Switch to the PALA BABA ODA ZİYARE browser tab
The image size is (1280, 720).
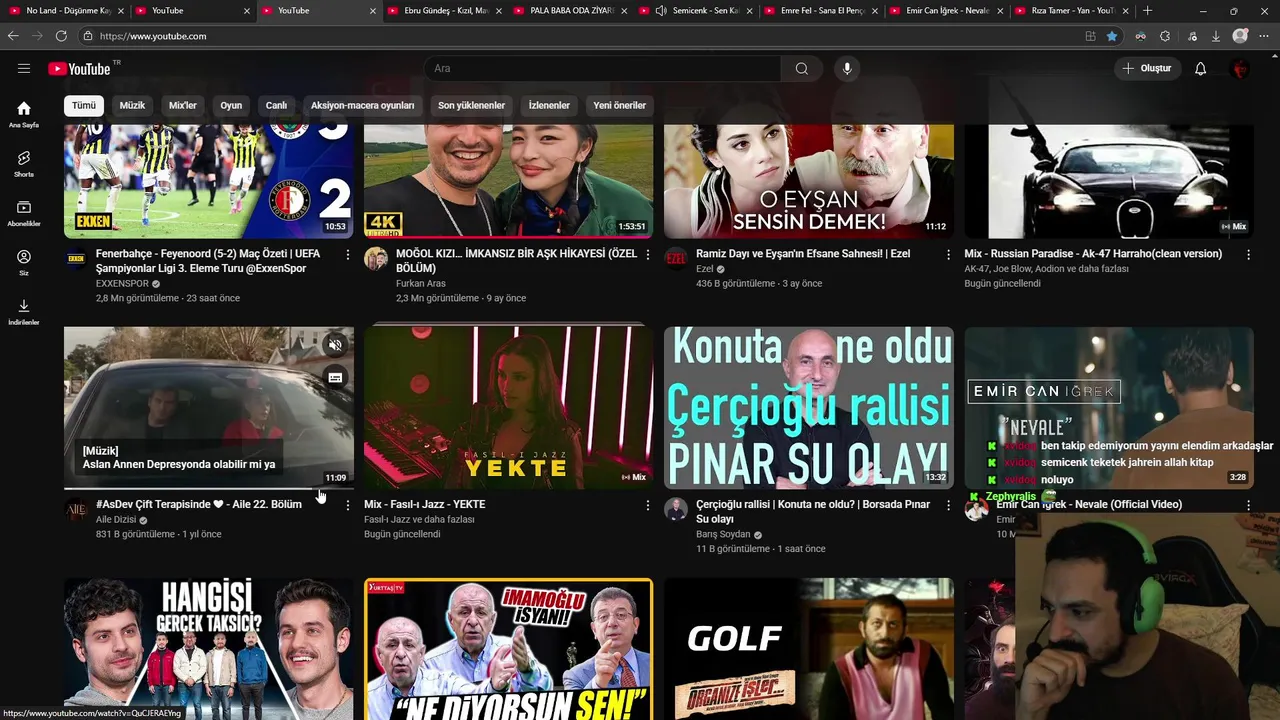pyautogui.click(x=572, y=10)
